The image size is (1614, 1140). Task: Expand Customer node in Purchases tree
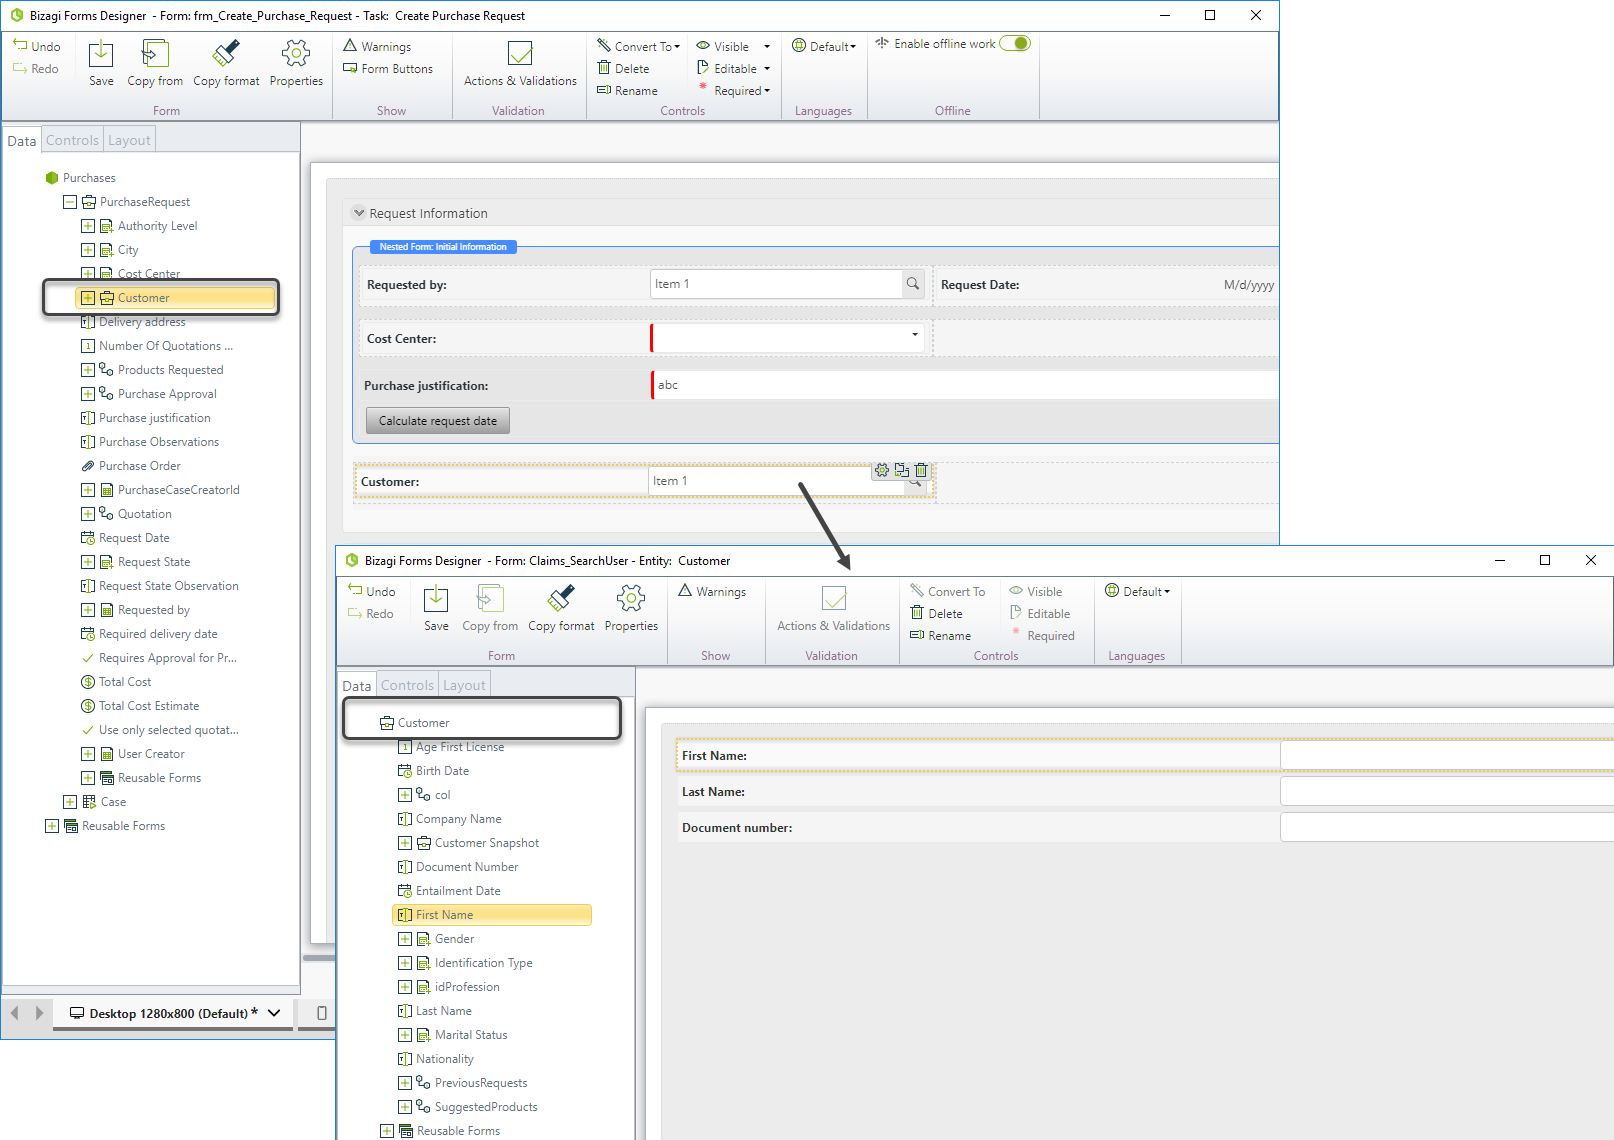(88, 298)
